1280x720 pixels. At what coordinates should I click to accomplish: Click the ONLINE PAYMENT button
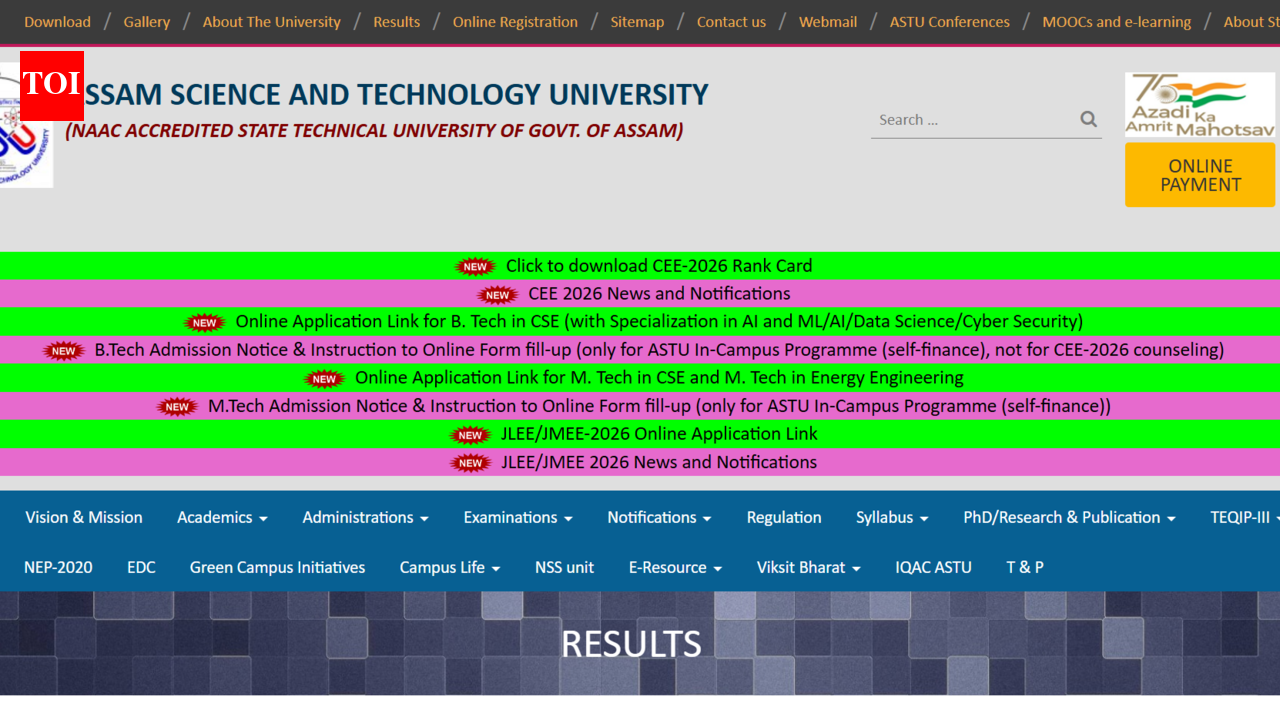tap(1200, 175)
